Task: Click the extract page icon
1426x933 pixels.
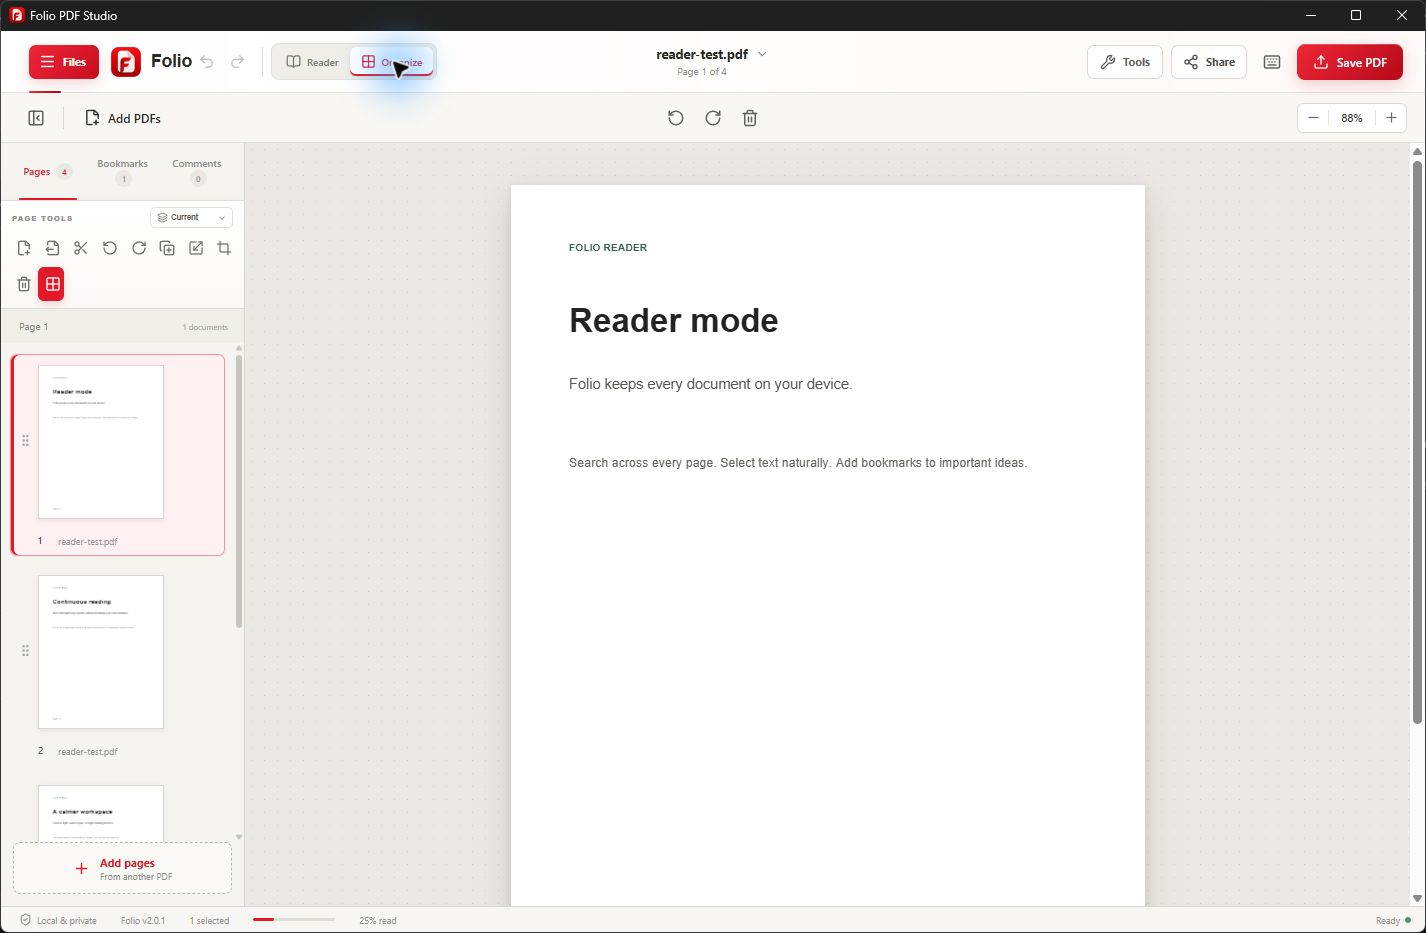Action: [52, 248]
